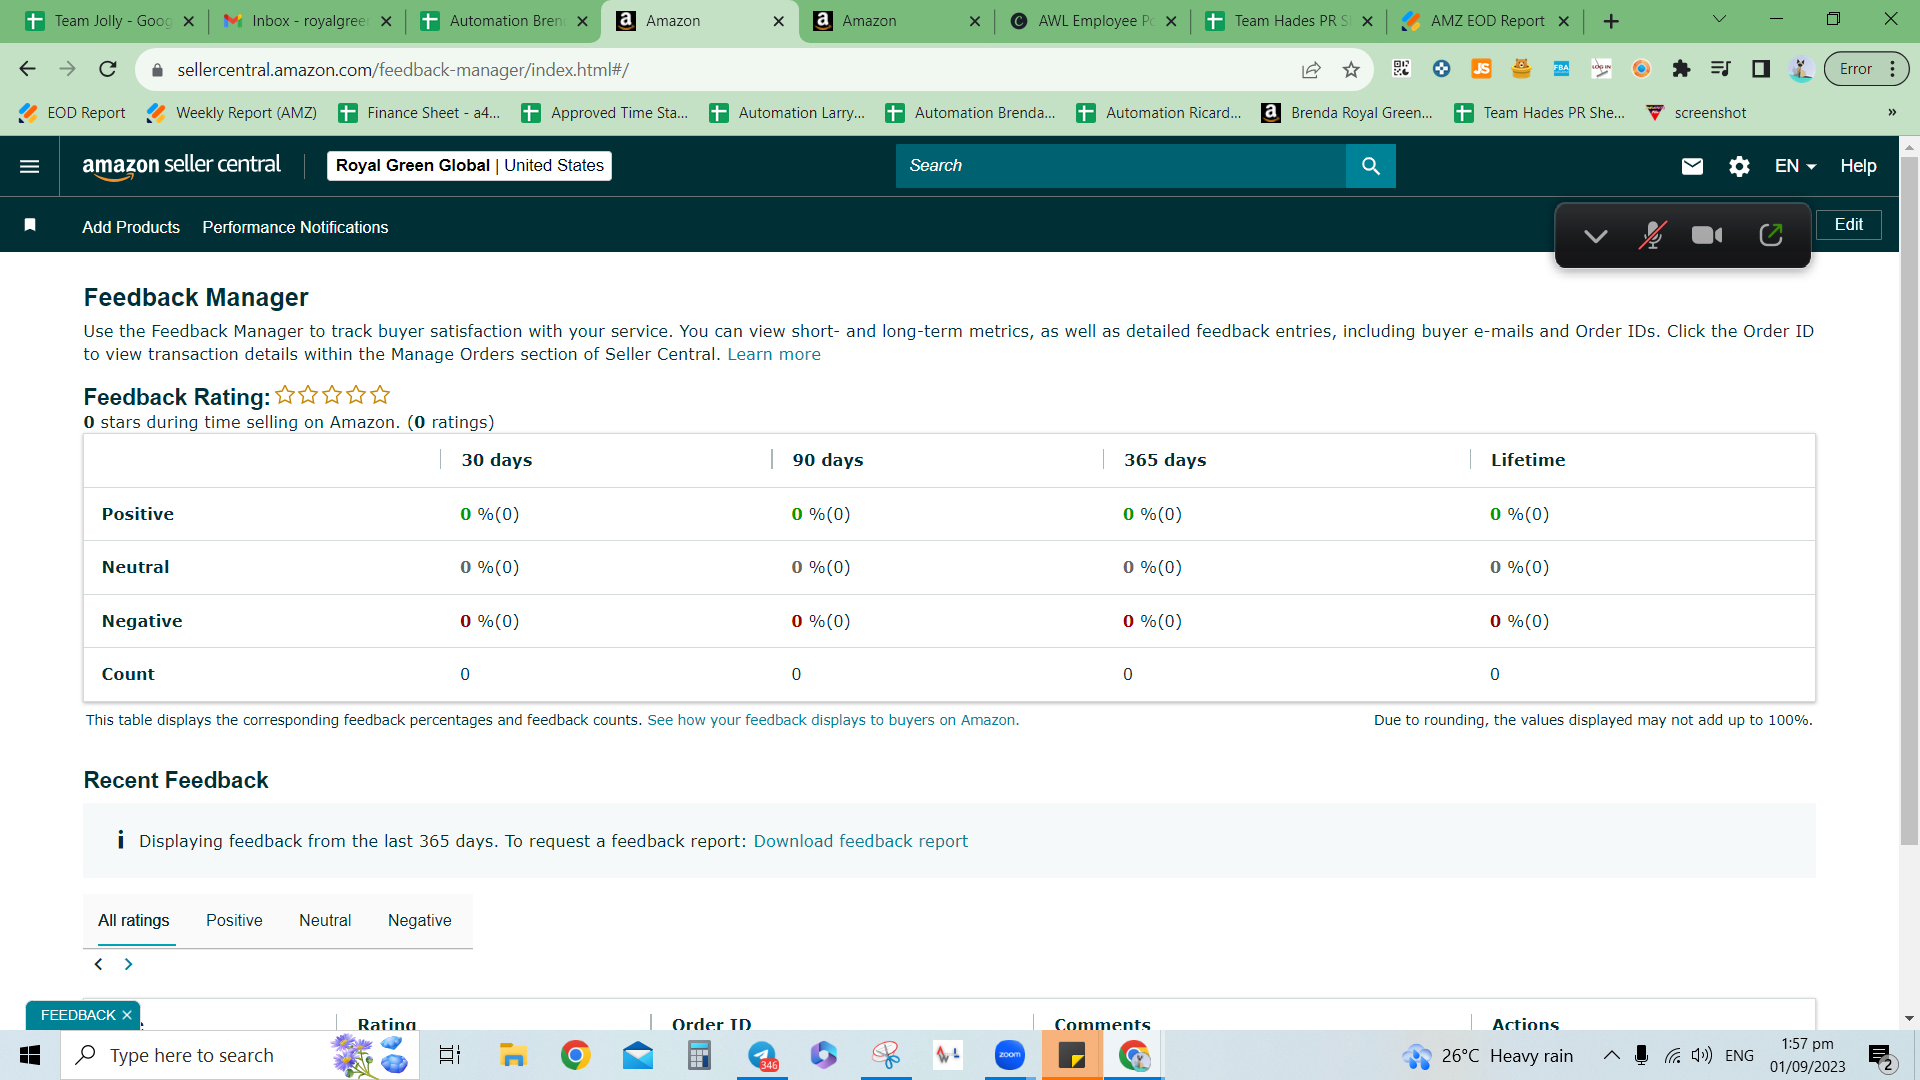Viewport: 1920px width, 1080px height.
Task: Open the FBA extension icon
Action: point(1561,69)
